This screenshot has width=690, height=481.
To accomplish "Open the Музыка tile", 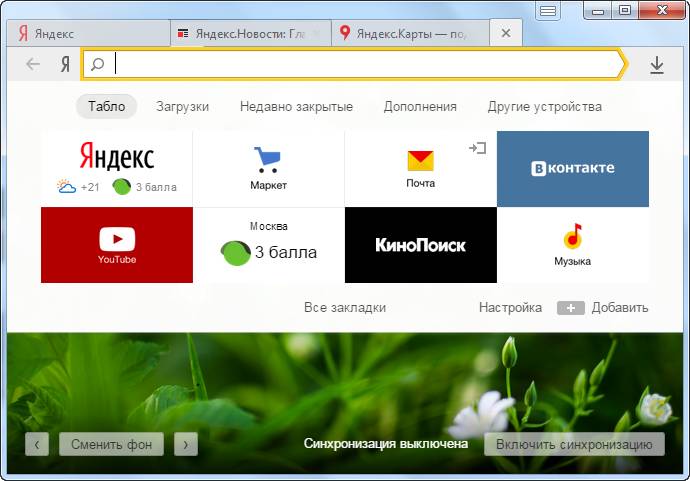I will (572, 245).
